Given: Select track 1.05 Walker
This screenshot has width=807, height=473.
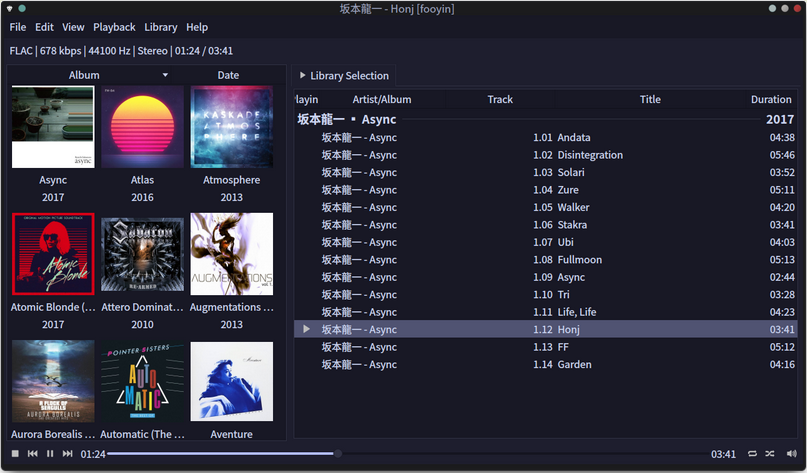Looking at the screenshot, I should click(x=546, y=207).
